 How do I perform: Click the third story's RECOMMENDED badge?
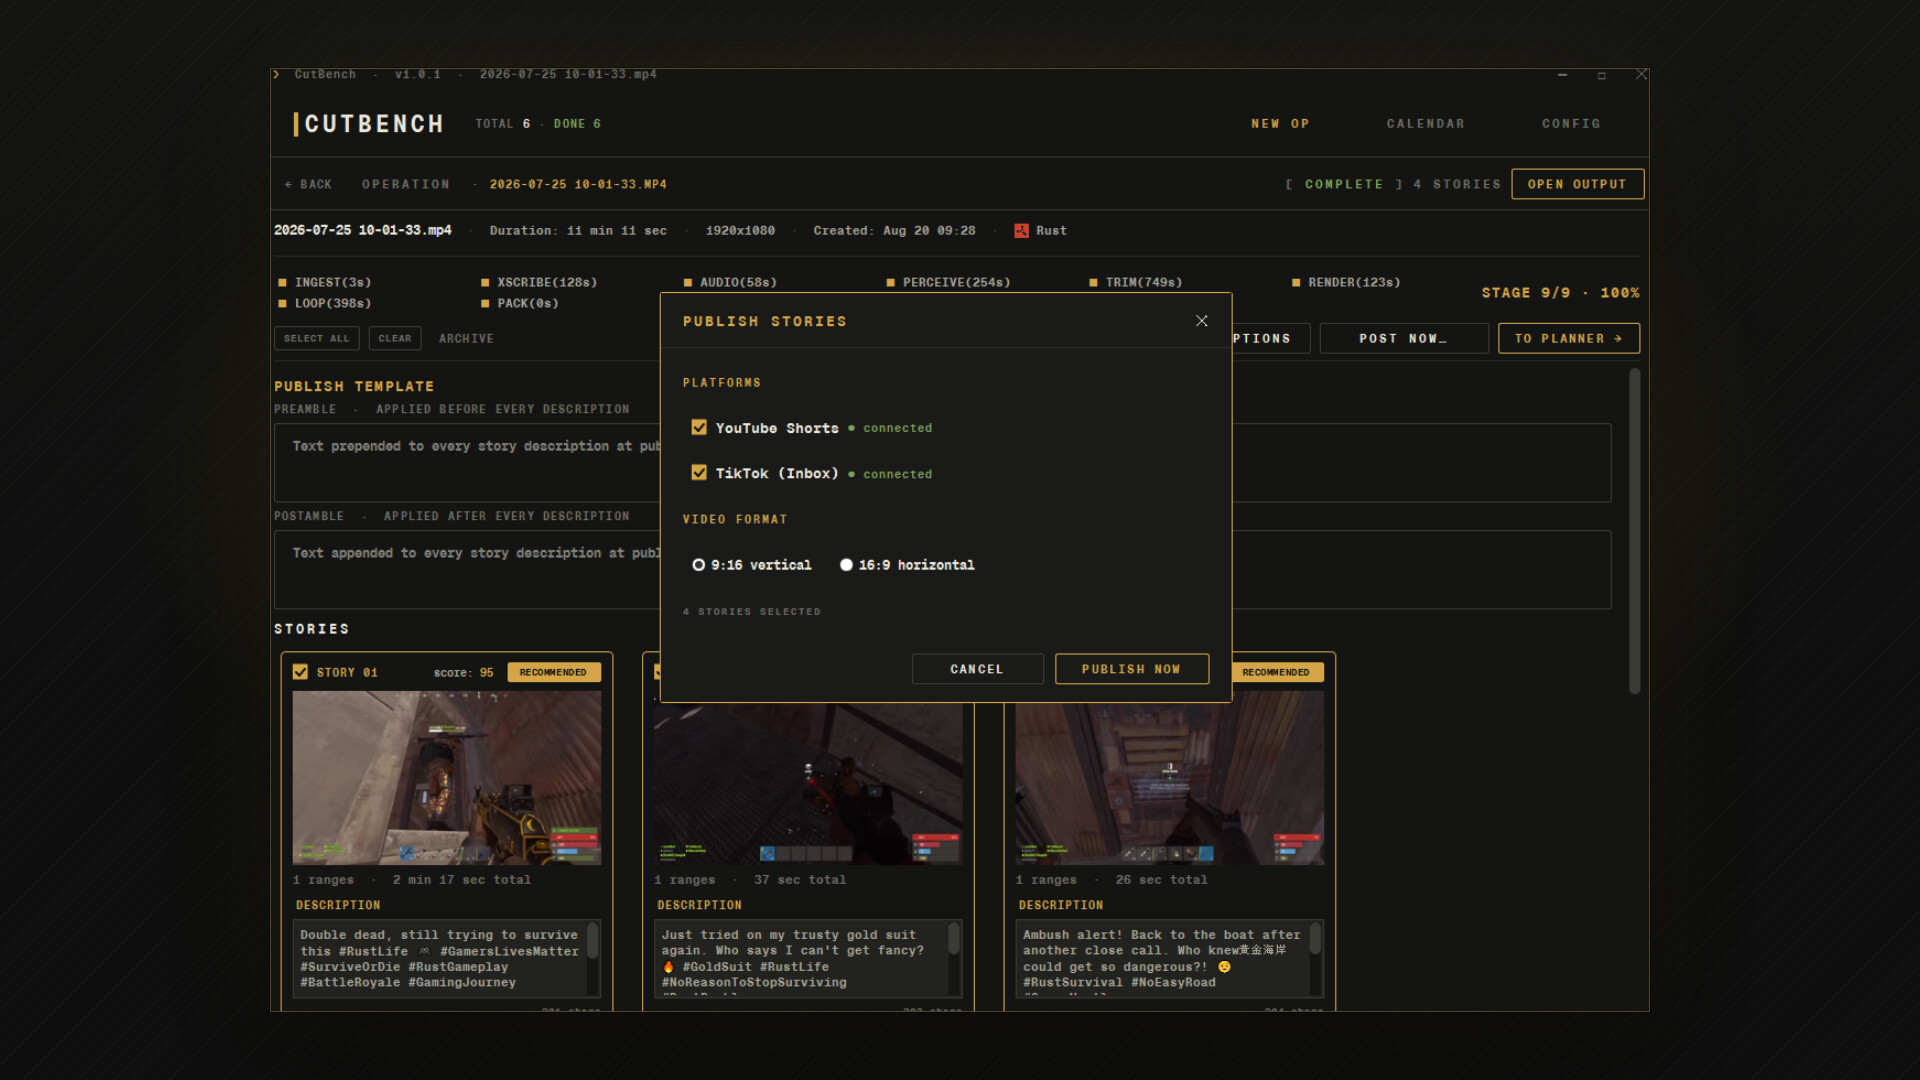[1278, 672]
